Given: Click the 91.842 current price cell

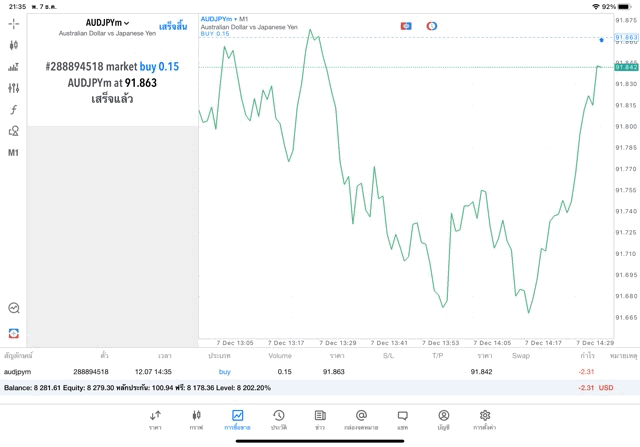Looking at the screenshot, I should (x=481, y=371).
